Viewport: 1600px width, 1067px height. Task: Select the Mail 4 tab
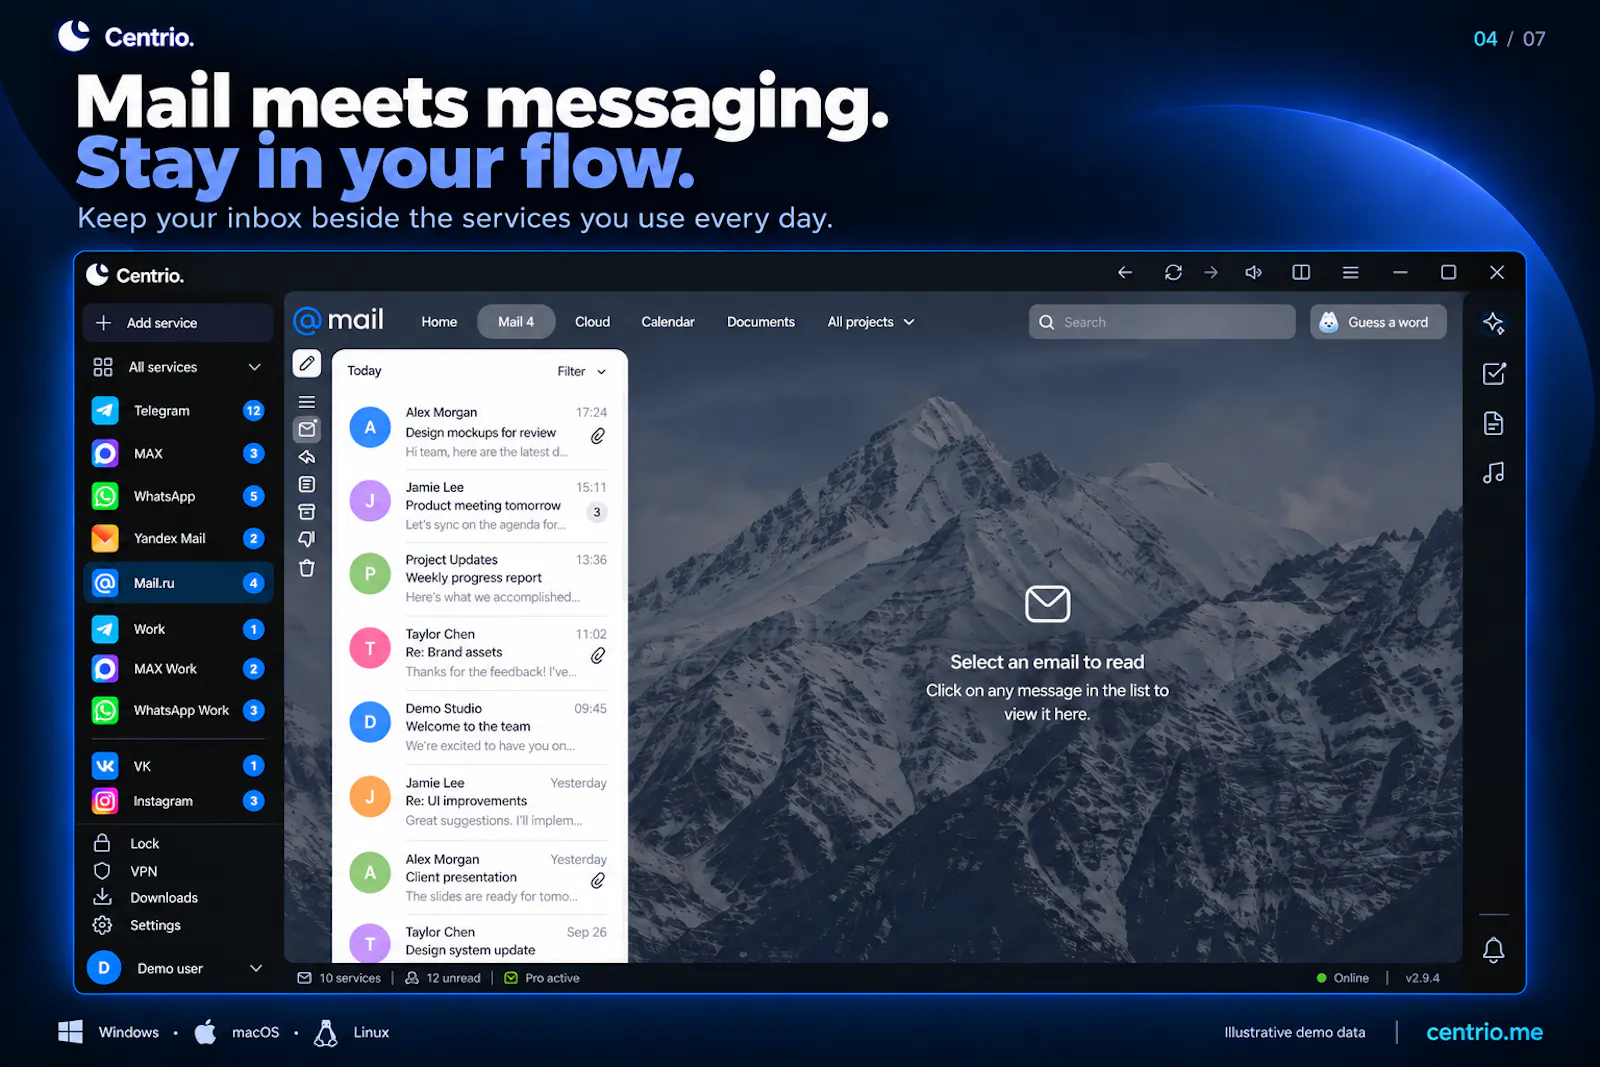[x=516, y=322]
